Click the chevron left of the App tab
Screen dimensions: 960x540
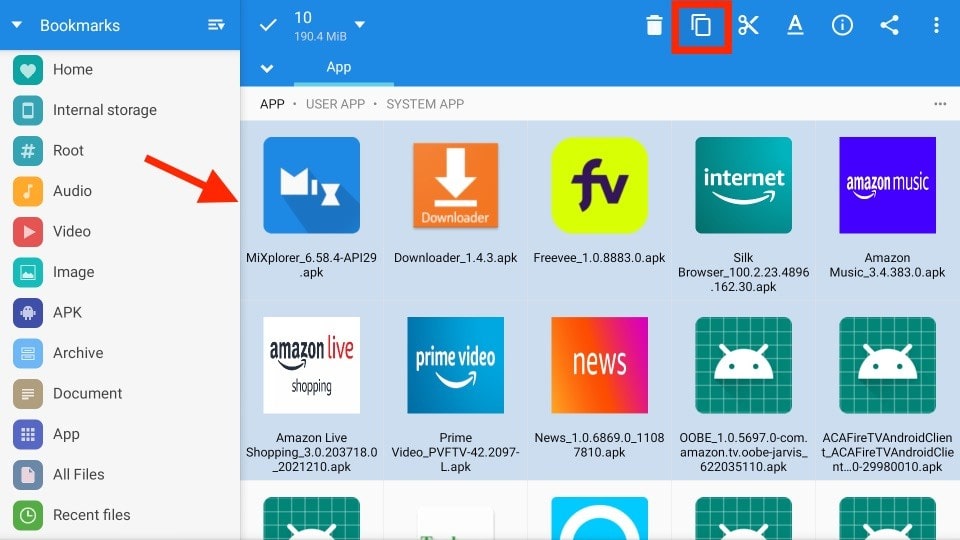click(267, 68)
